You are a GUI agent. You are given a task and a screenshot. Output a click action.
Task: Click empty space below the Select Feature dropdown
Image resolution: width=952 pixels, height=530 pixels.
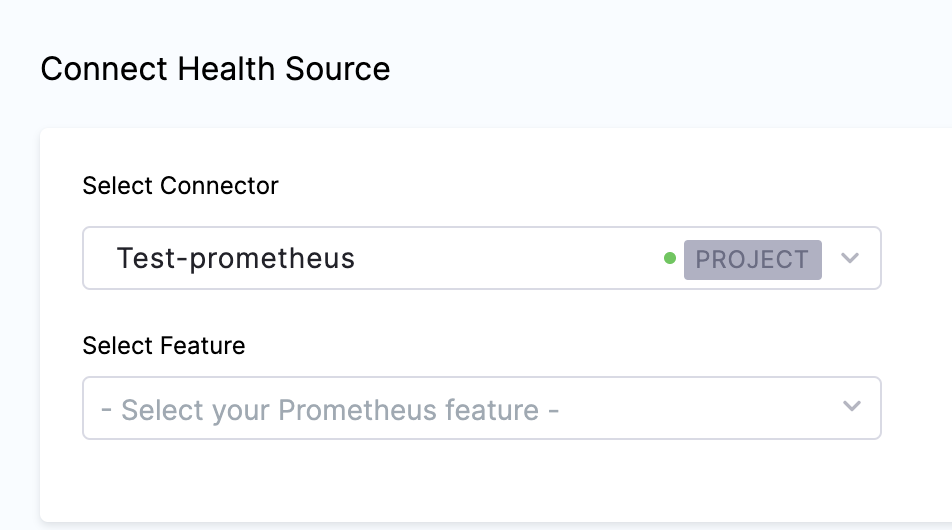tap(480, 480)
